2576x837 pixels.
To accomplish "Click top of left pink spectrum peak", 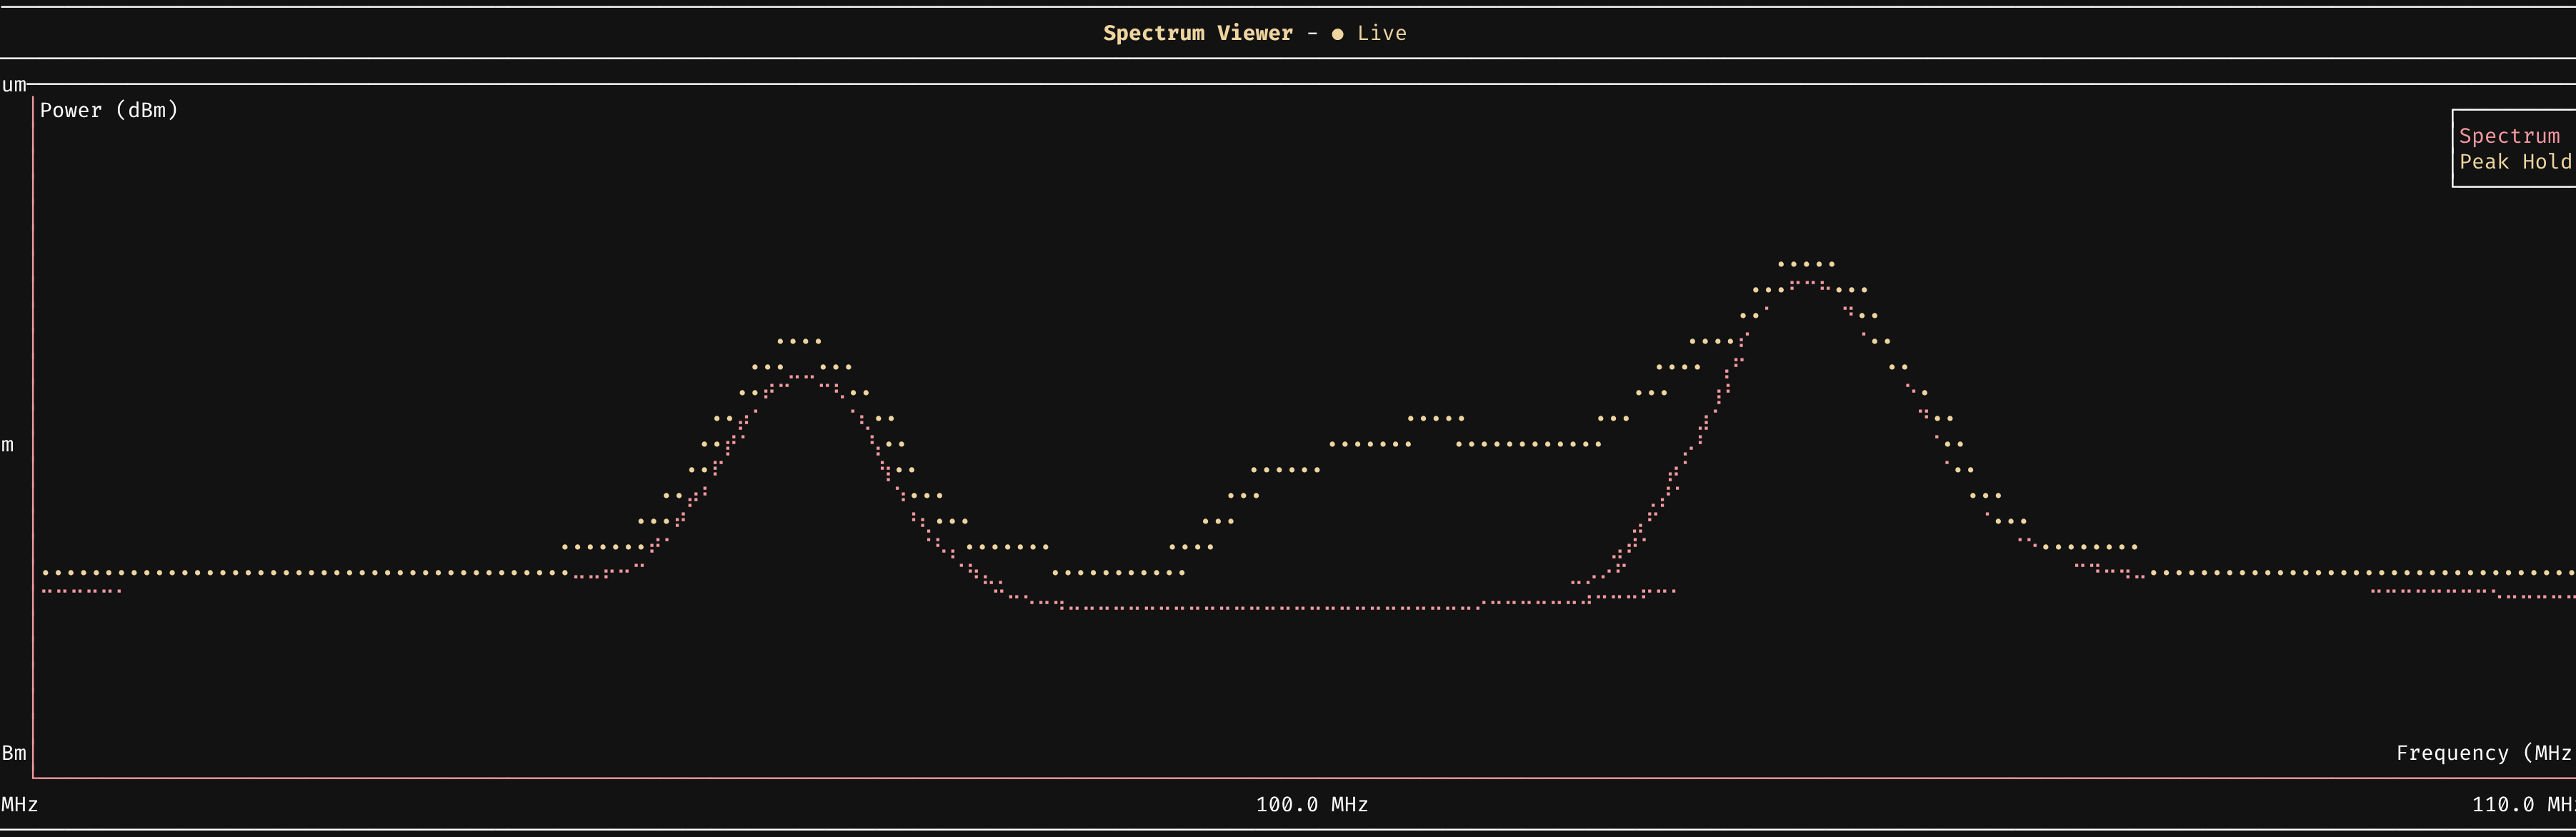I will click(x=802, y=377).
